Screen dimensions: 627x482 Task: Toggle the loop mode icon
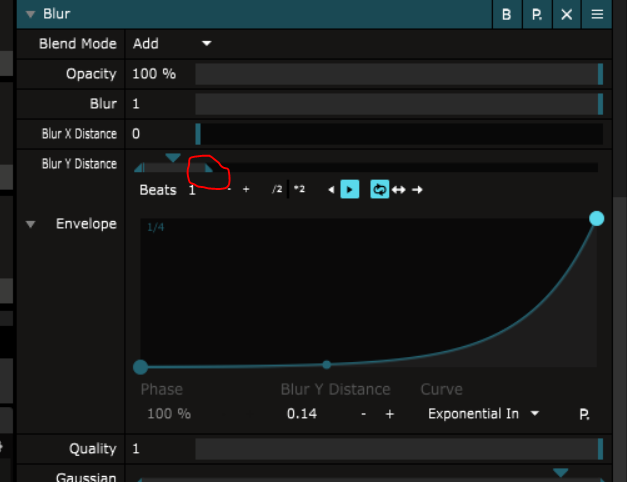379,189
